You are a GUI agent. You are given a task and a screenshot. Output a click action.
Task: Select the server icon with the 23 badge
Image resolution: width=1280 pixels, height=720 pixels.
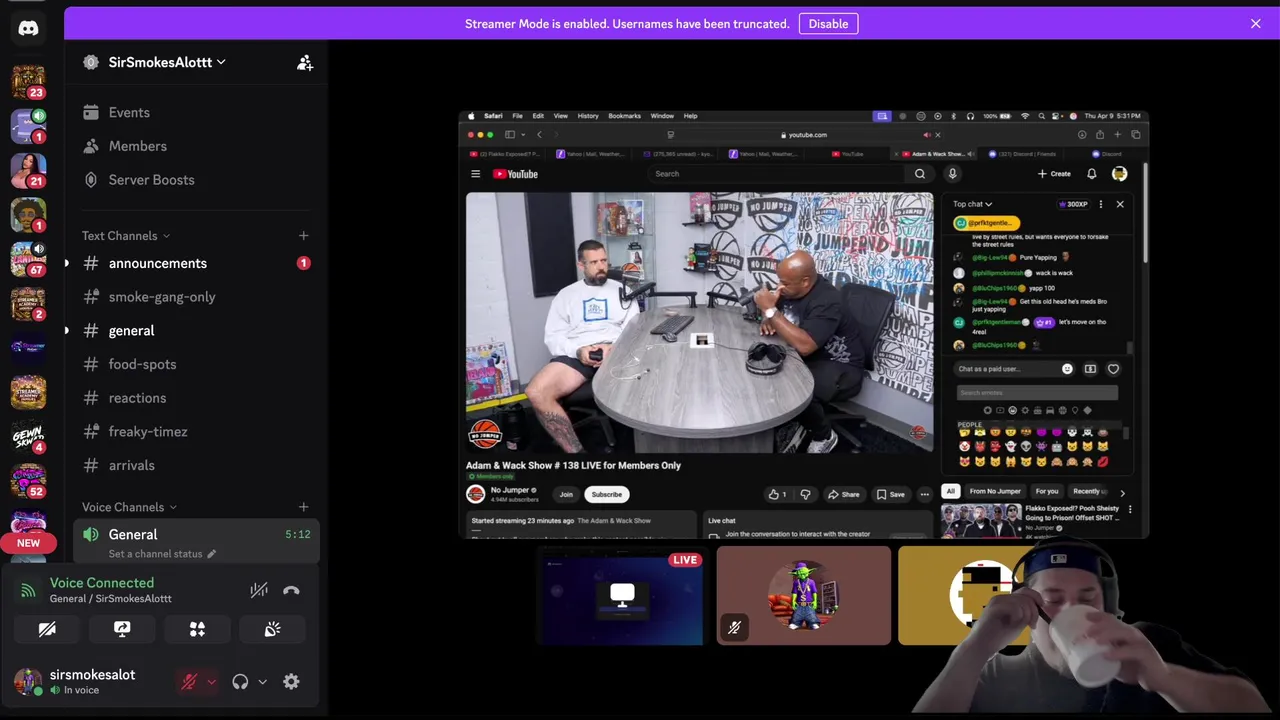tap(28, 82)
